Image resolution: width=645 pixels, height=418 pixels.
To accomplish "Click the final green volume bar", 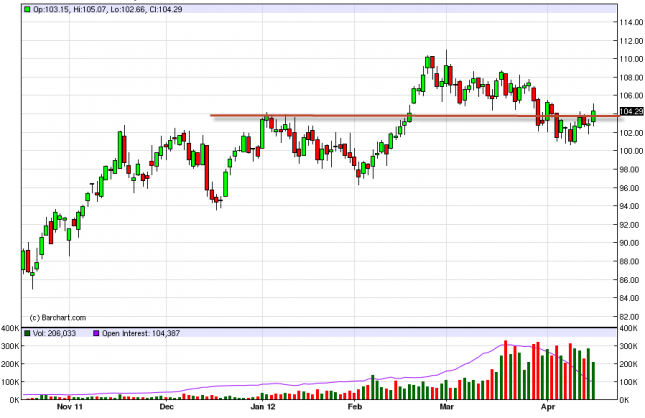I will [x=593, y=381].
